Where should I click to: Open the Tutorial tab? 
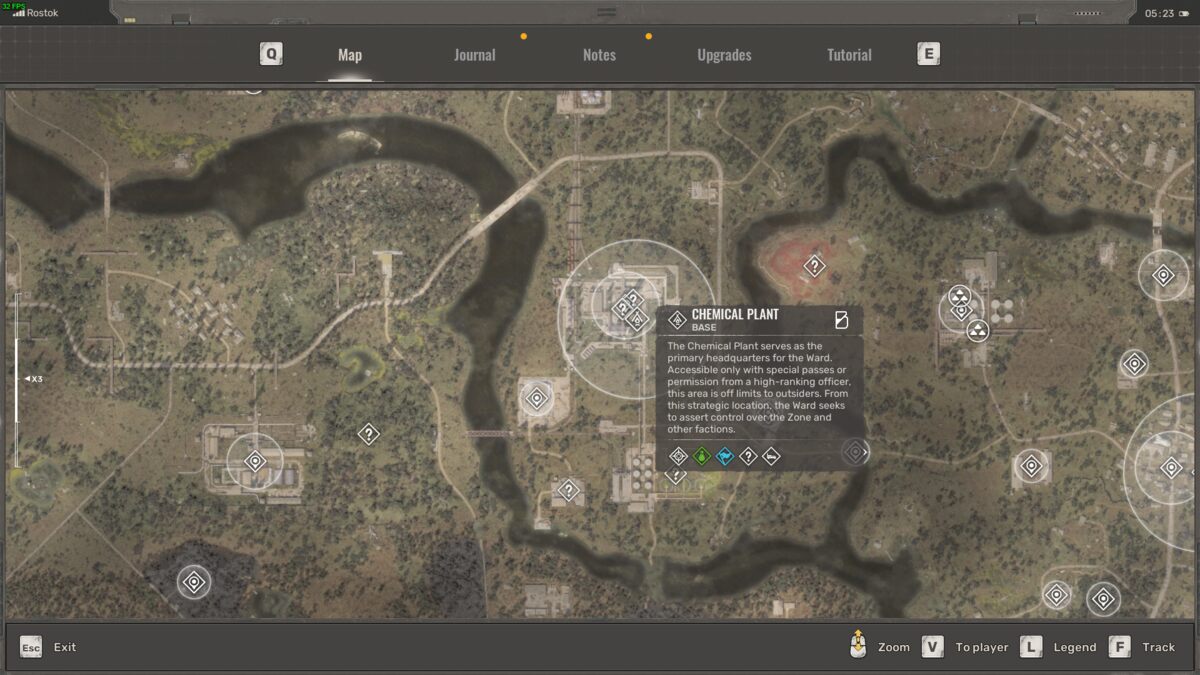(849, 55)
